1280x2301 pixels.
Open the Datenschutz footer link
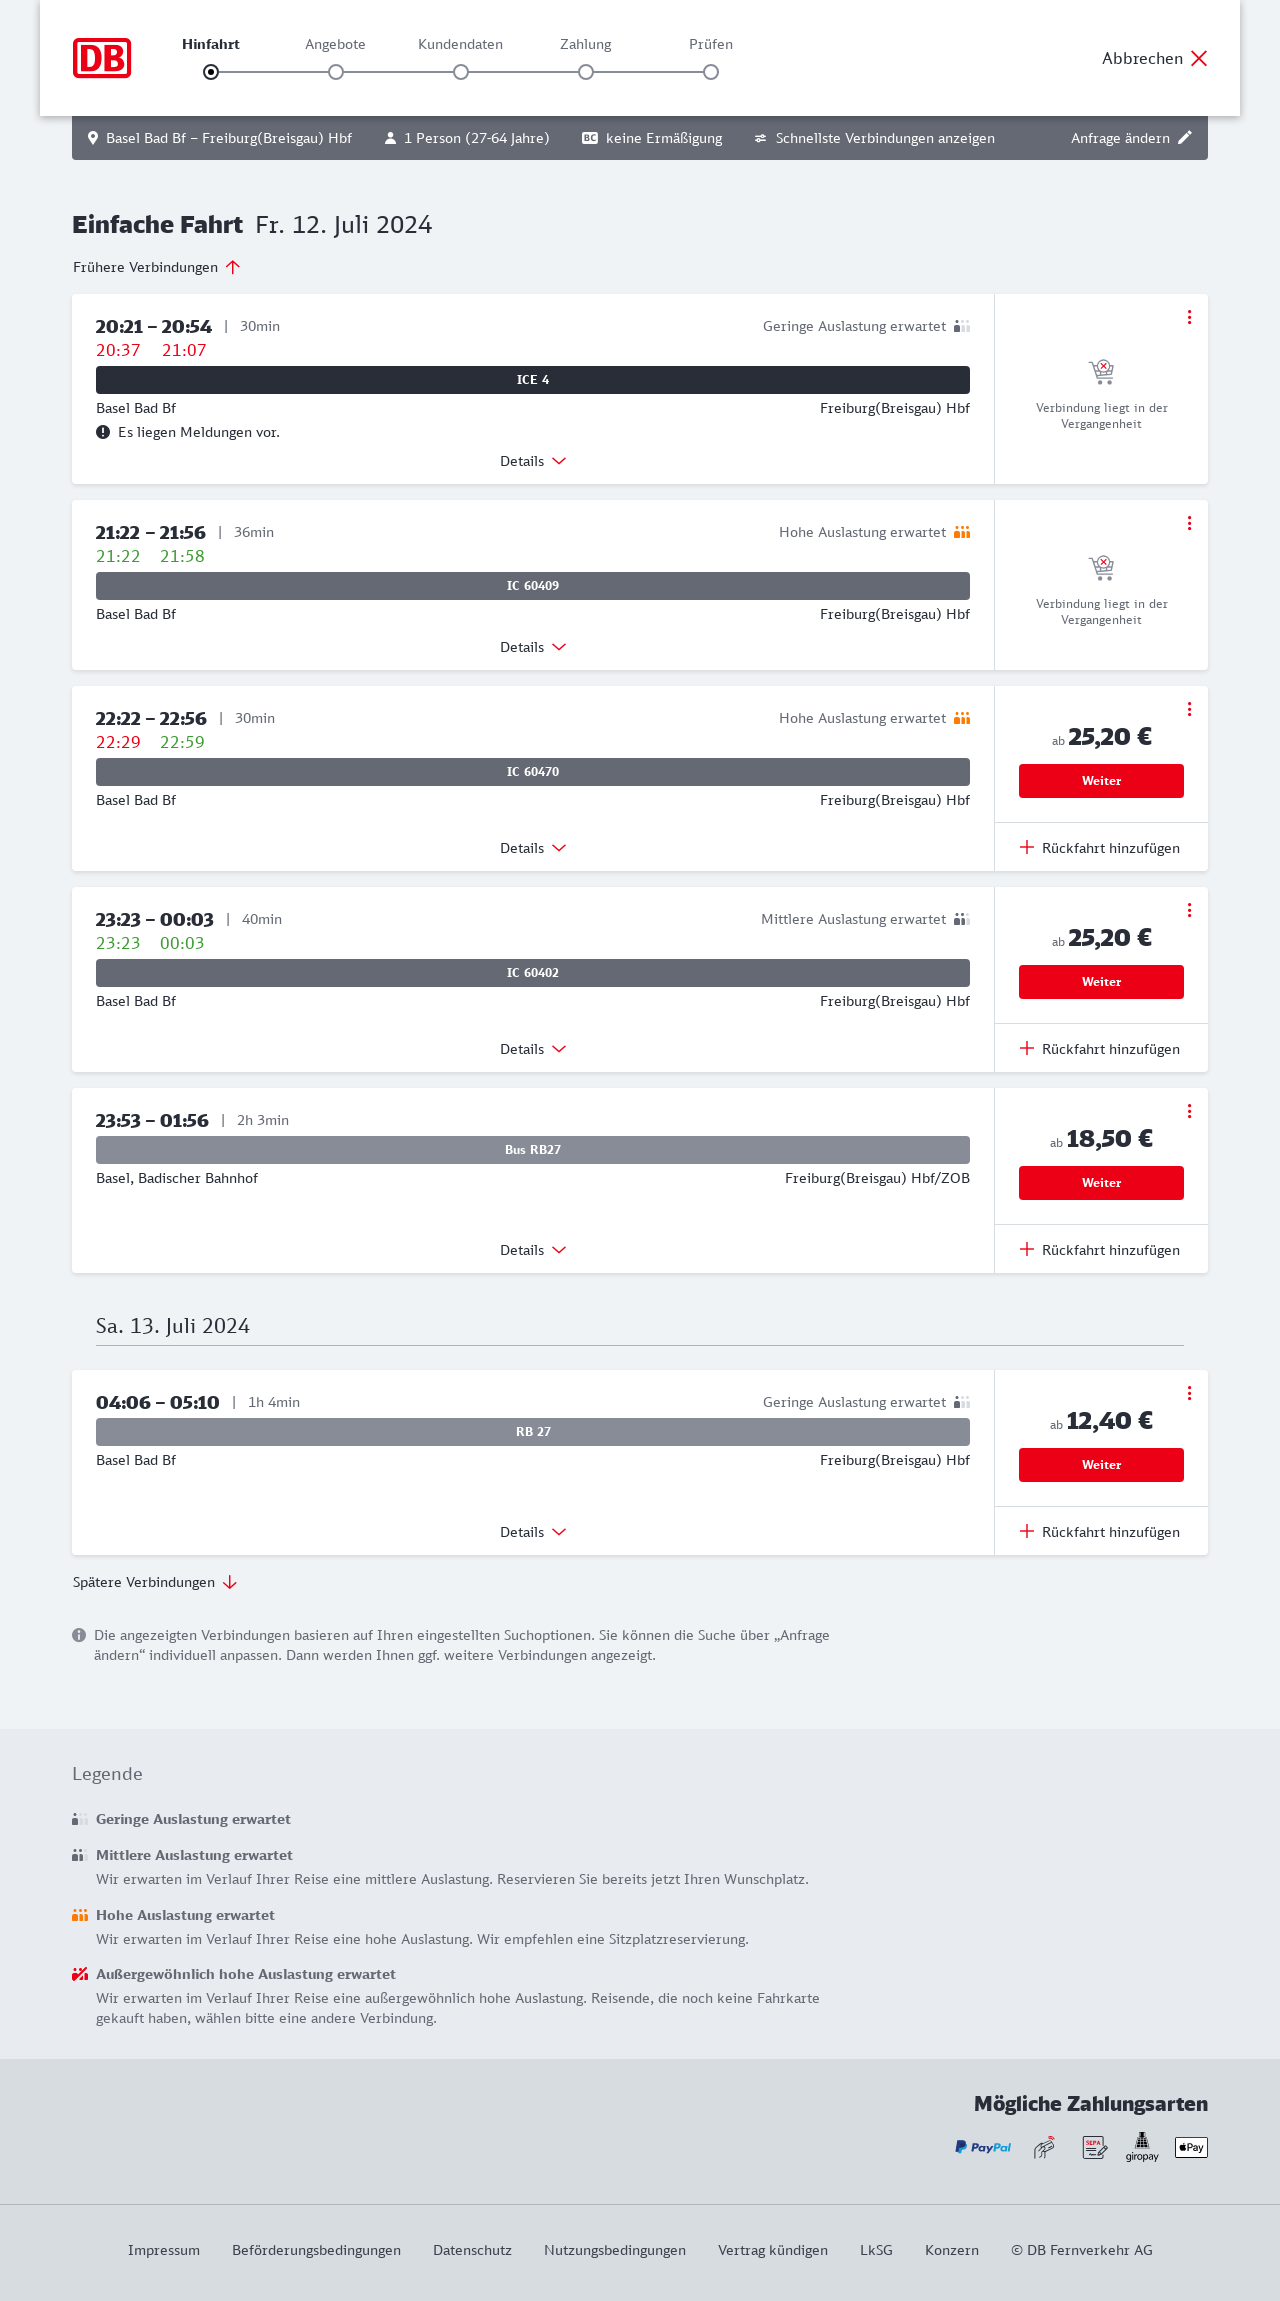(x=472, y=2250)
